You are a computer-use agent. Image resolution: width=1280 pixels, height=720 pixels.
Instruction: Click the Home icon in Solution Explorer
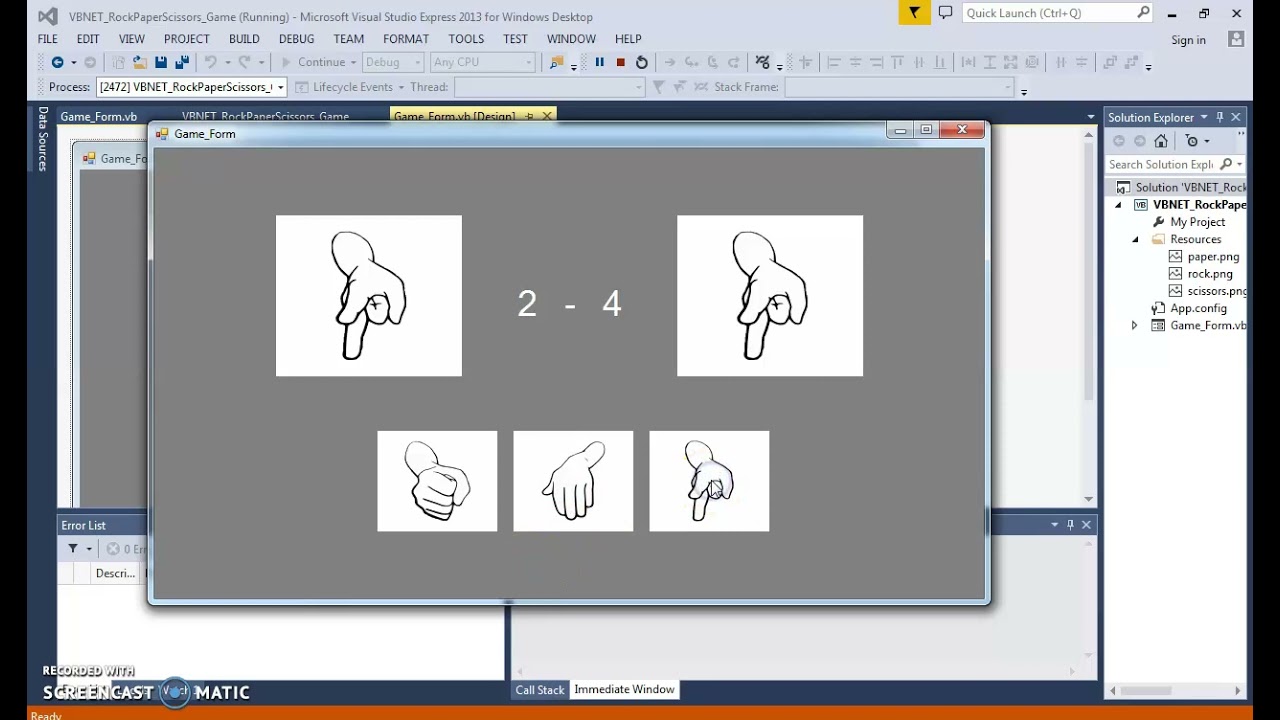pos(1161,141)
